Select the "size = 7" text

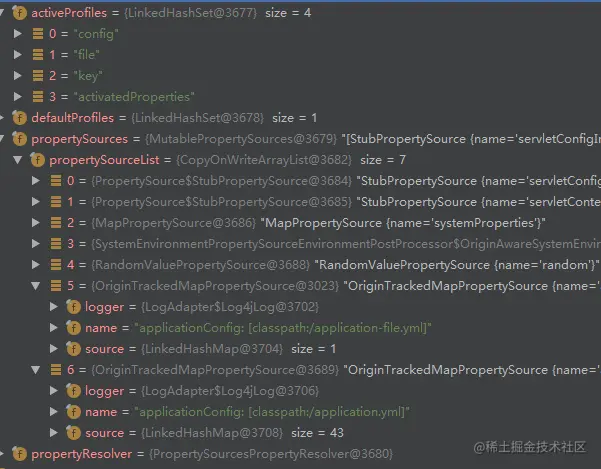coord(383,160)
